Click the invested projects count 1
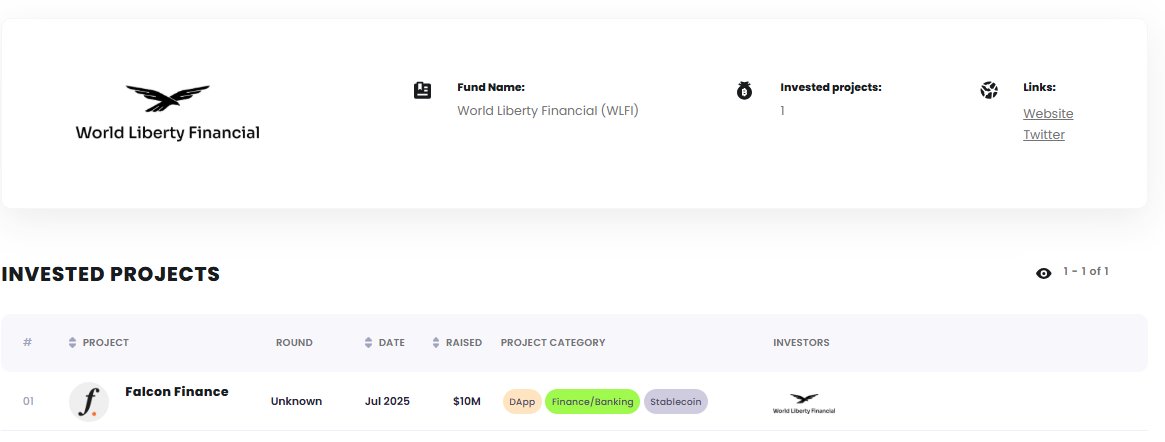The height and width of the screenshot is (442, 1165). (x=782, y=111)
